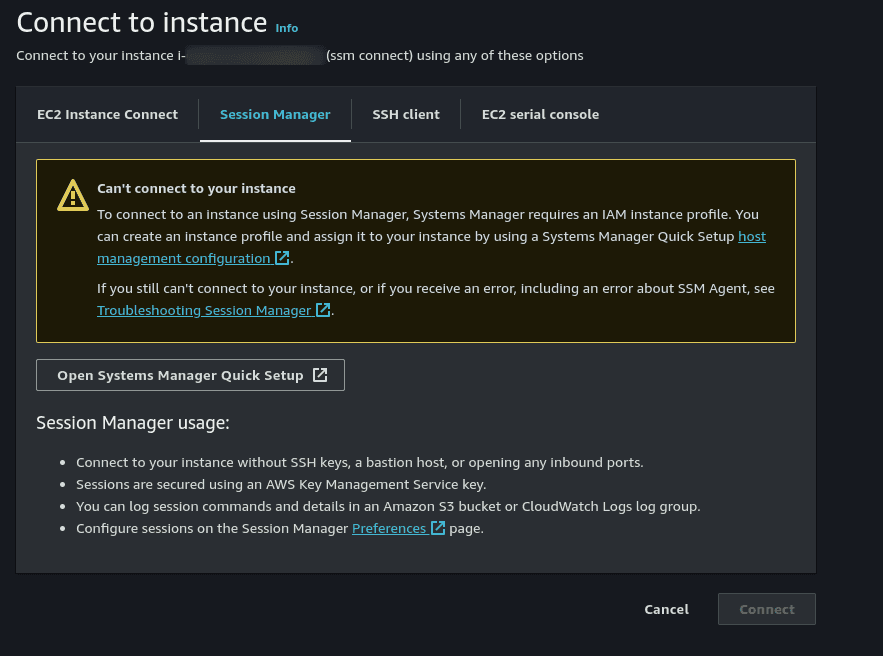The image size is (883, 656).
Task: Select the Session Manager tab
Action: [275, 114]
